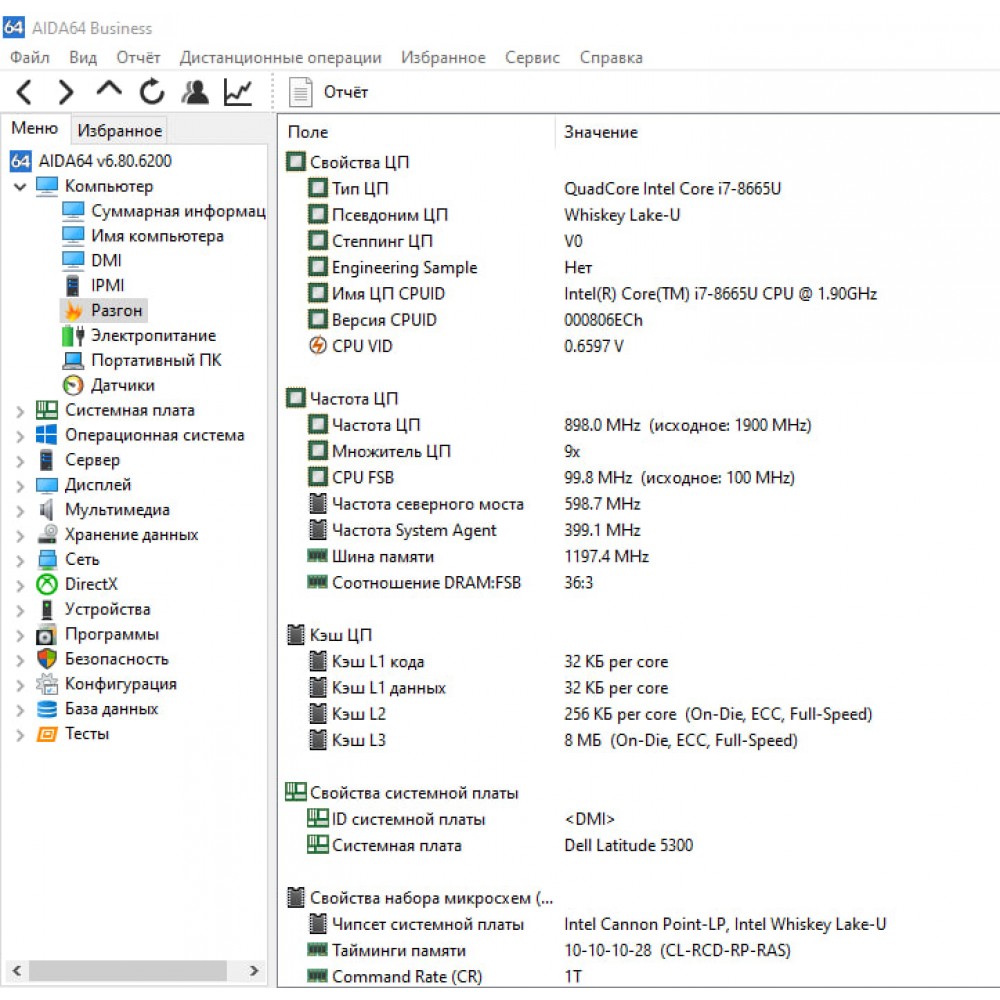Image resolution: width=1000 pixels, height=1000 pixels.
Task: Click the Безопасность shield icon
Action: click(47, 659)
